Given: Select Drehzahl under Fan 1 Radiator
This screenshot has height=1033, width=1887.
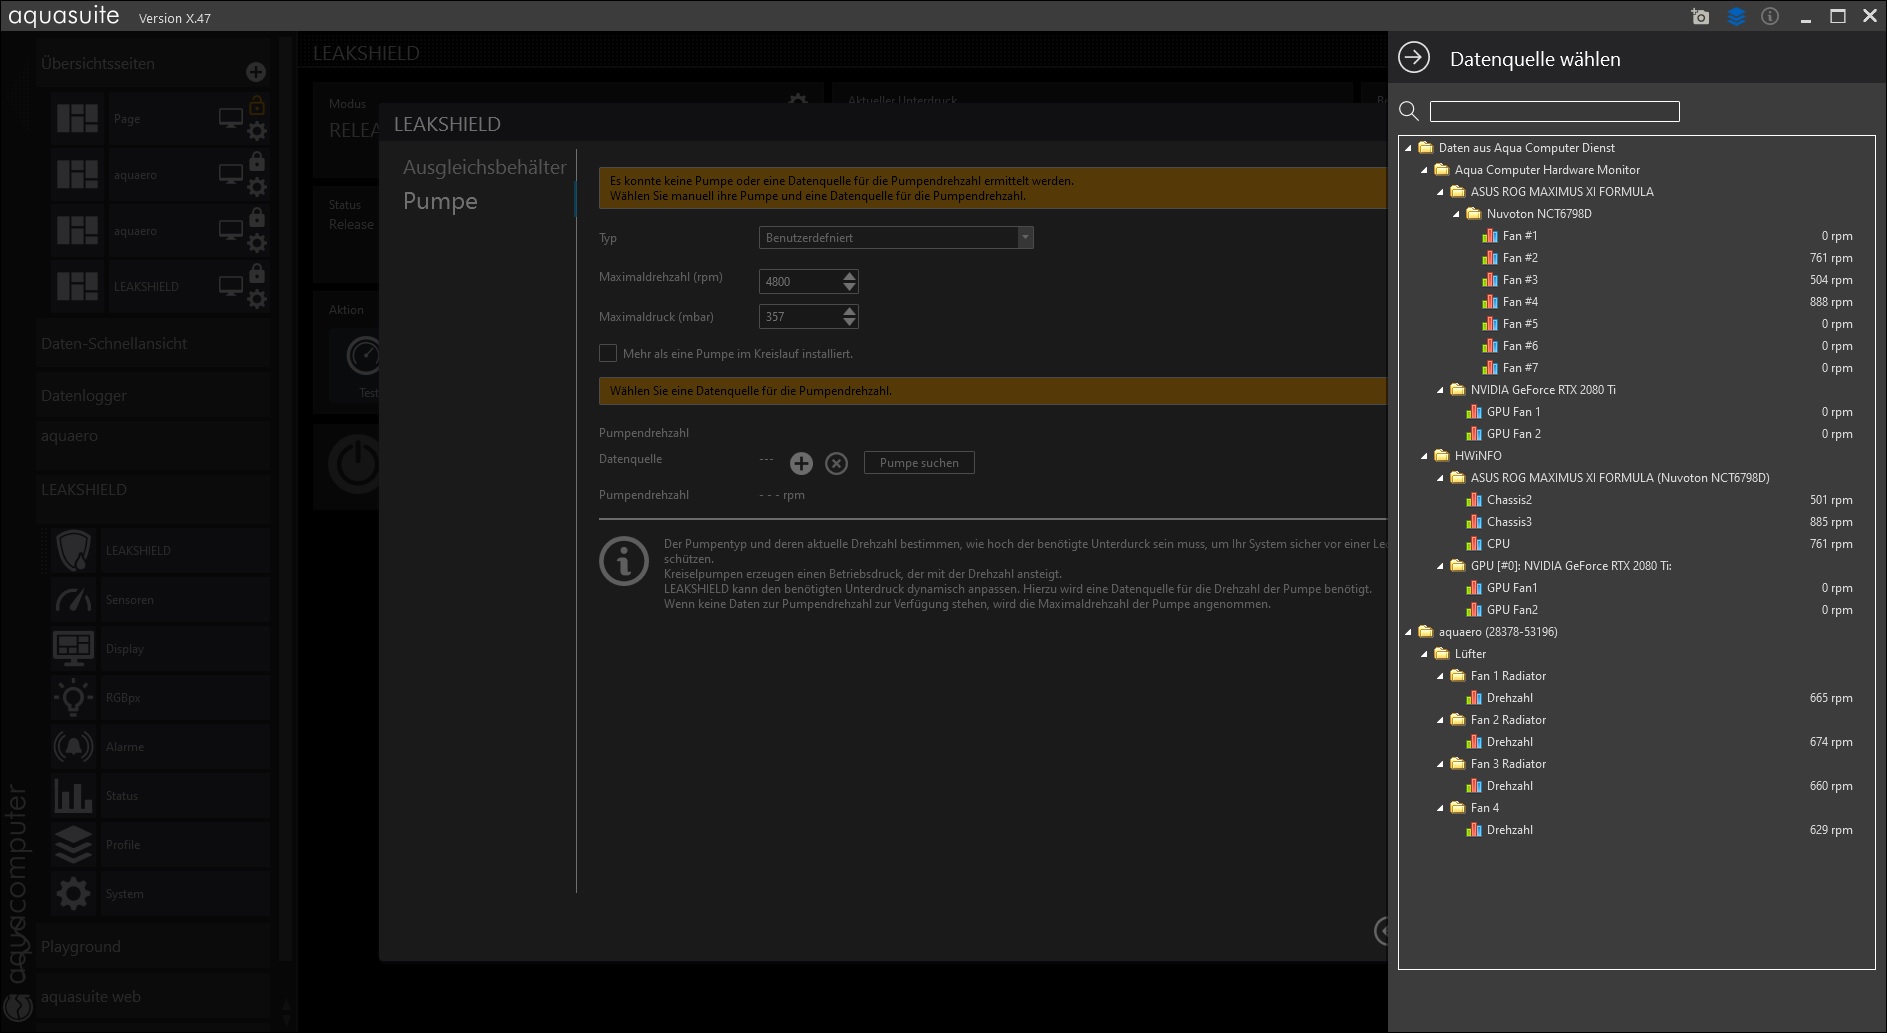Looking at the screenshot, I should (1509, 698).
